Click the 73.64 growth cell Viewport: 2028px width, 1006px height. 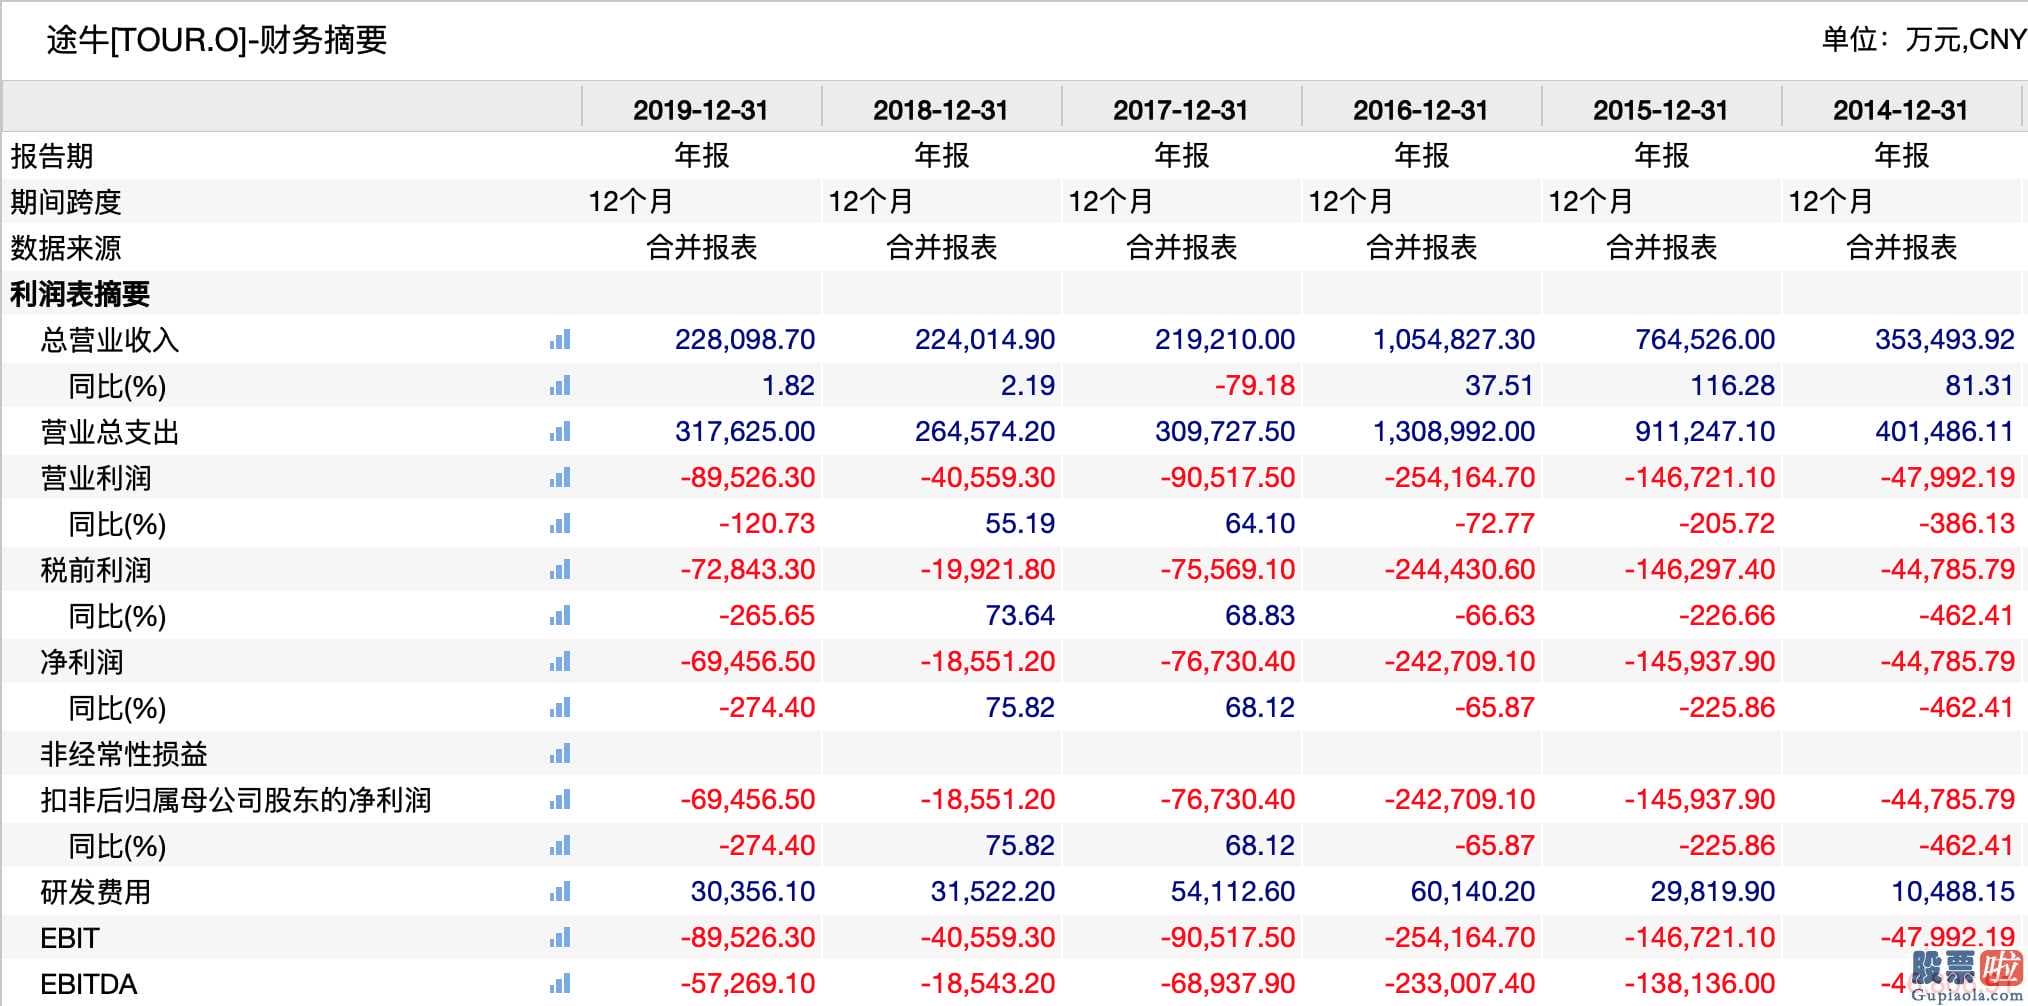coord(1020,616)
